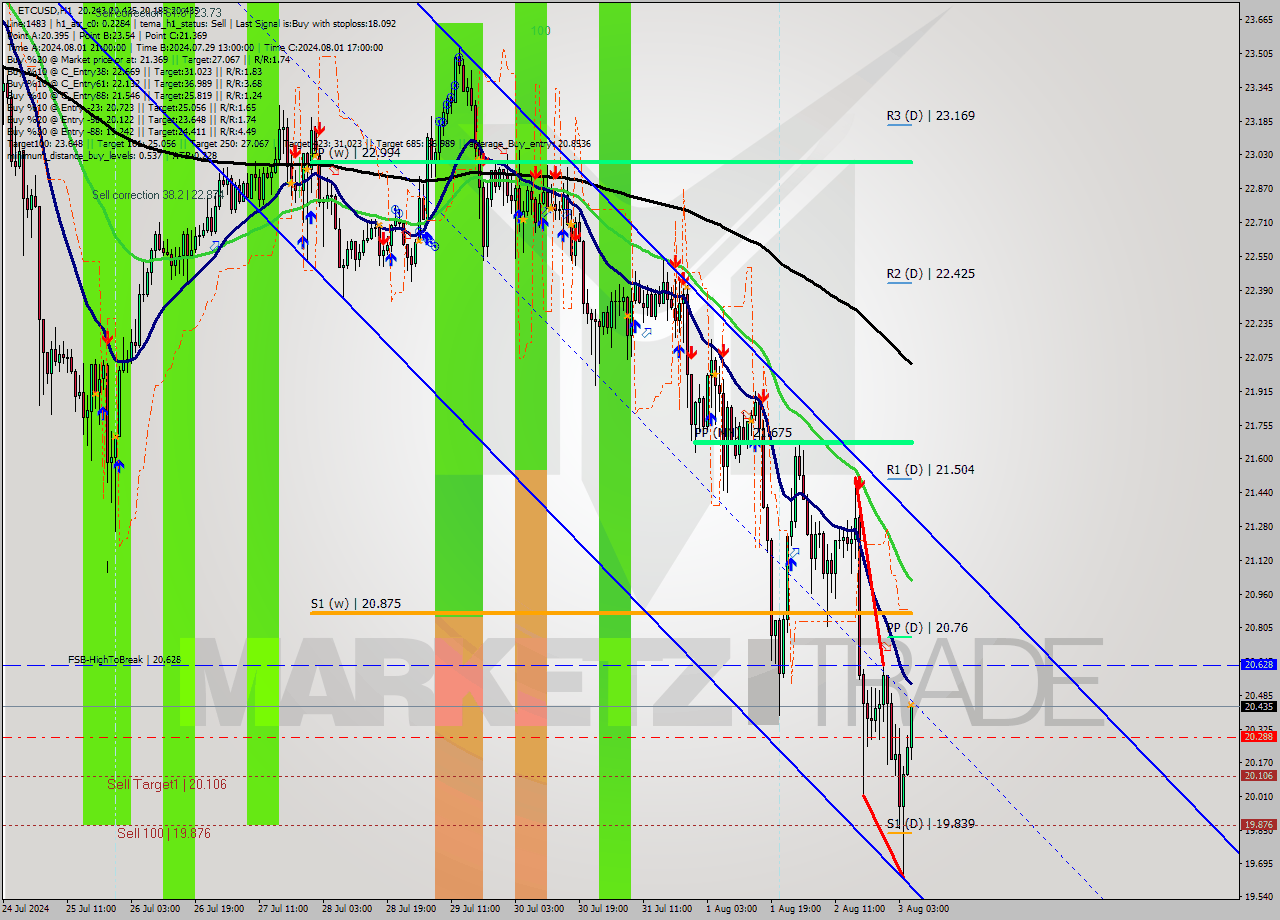Click the 2 Aug 11:00 time label

858,909
